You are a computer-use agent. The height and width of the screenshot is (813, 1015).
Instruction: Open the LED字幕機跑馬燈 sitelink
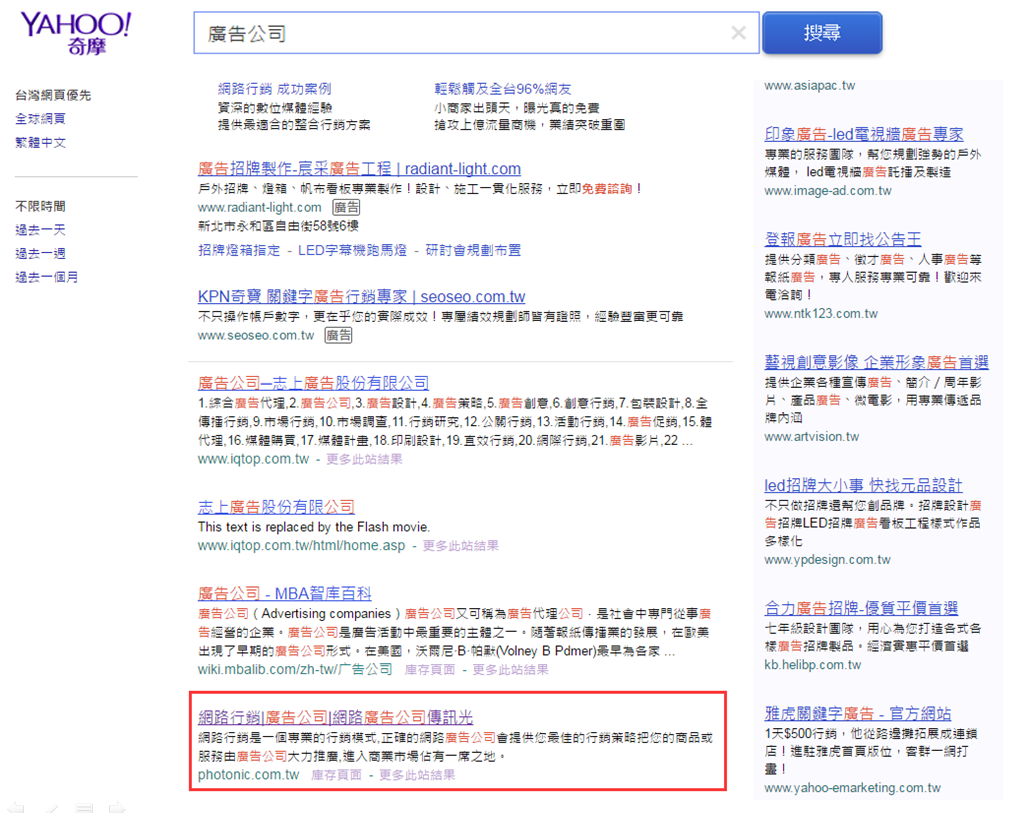click(x=353, y=251)
